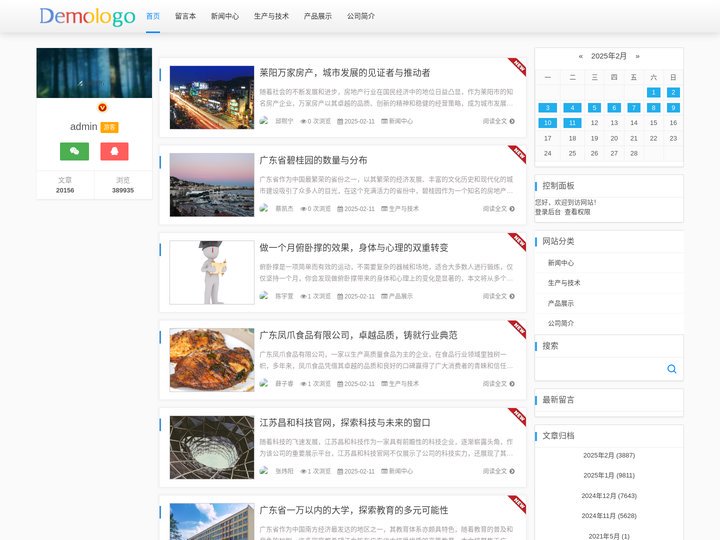The width and height of the screenshot is (720, 540).
Task: Click the 游客 badge beside admin
Action: [109, 127]
